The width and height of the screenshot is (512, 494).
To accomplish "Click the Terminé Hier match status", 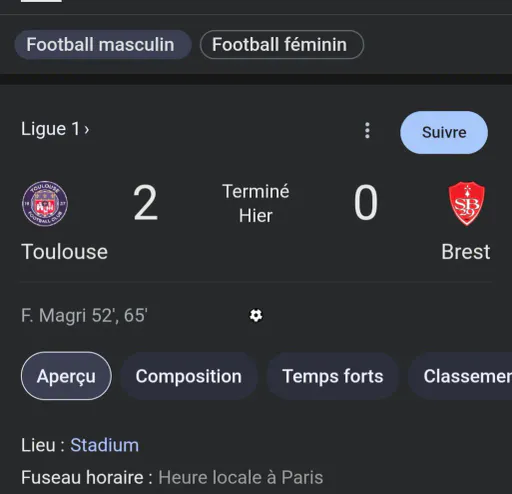I will tap(256, 203).
